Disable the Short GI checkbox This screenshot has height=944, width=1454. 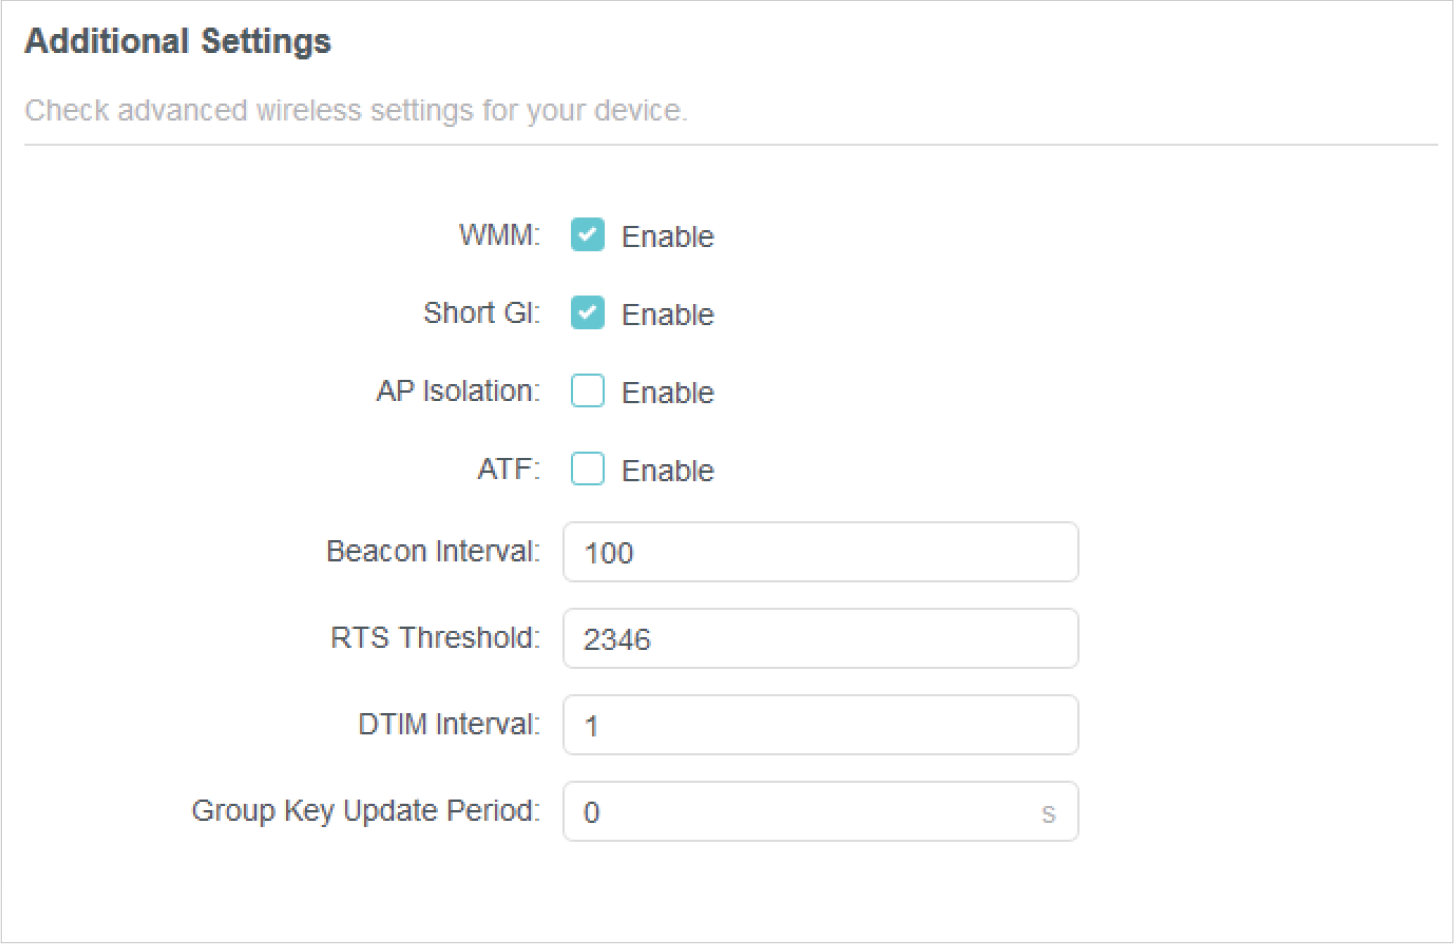[x=587, y=313]
